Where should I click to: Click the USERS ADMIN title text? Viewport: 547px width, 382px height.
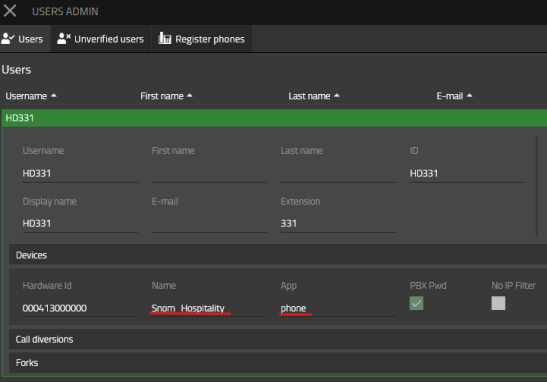(x=65, y=11)
